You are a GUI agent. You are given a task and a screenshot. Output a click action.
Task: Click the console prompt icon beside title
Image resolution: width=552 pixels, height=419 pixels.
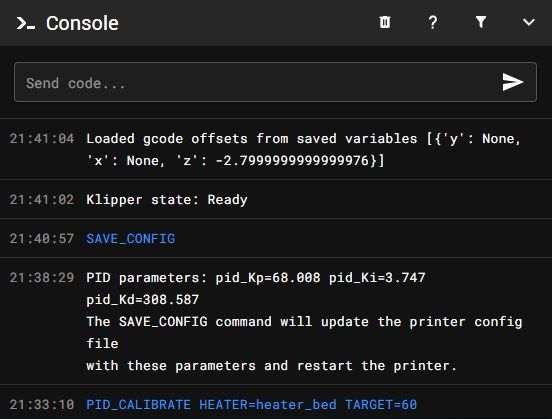26,23
